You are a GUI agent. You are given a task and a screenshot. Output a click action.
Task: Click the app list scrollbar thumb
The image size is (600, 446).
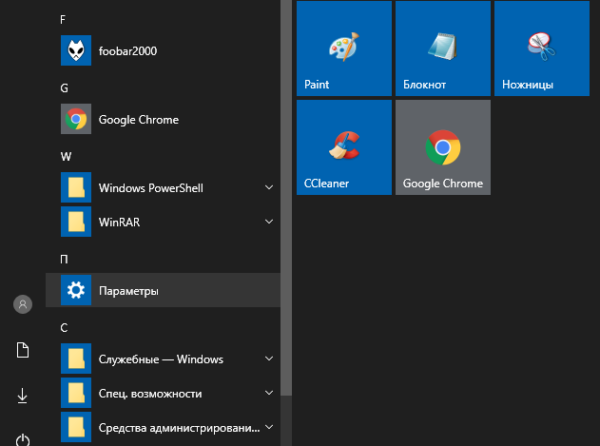tap(286, 198)
